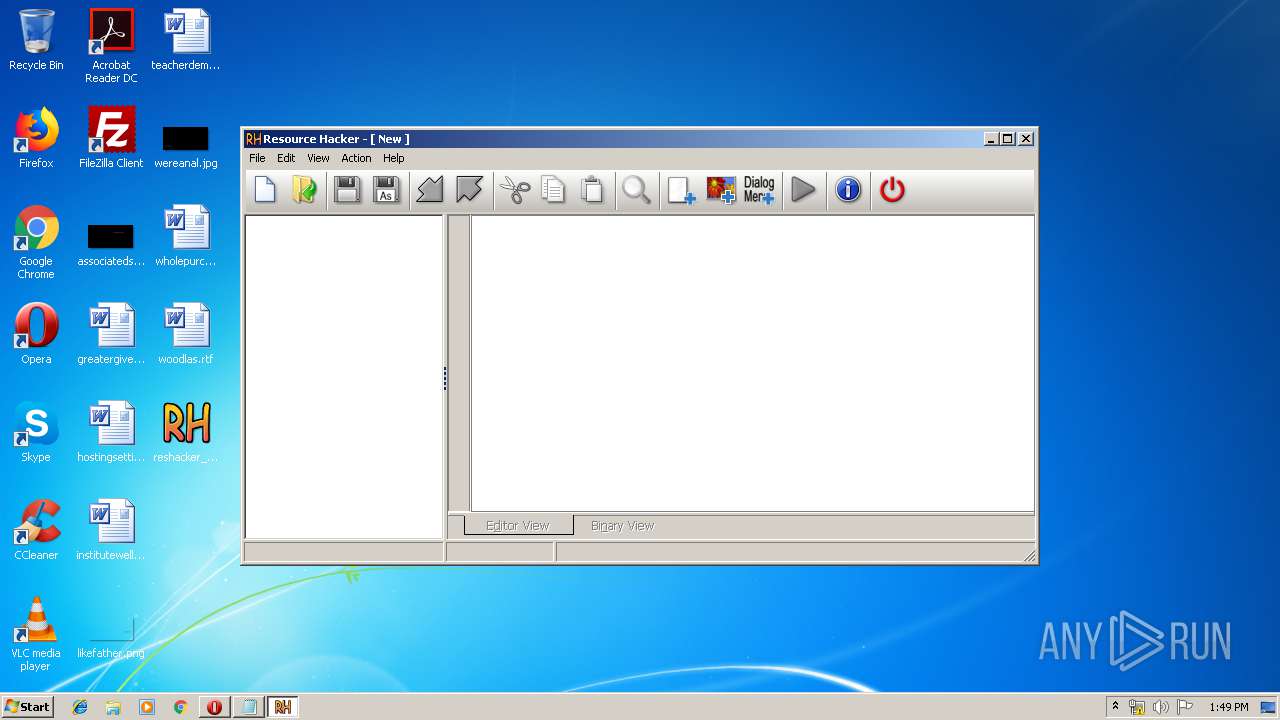Viewport: 1280px width, 720px height.
Task: Open the Edit menu
Action: (x=286, y=158)
